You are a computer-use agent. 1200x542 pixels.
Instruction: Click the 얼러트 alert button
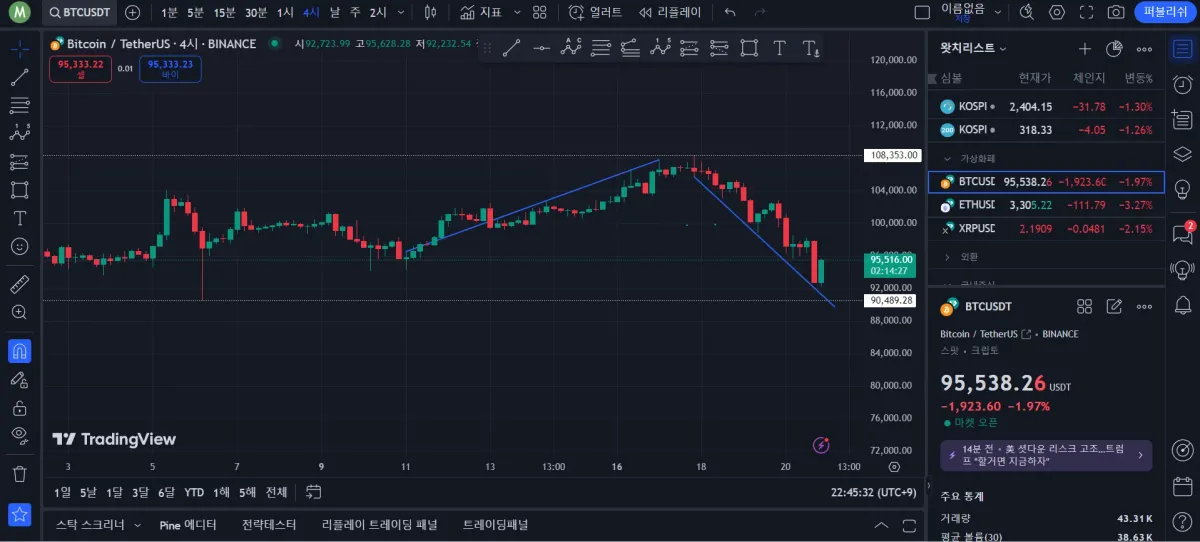[x=595, y=12]
